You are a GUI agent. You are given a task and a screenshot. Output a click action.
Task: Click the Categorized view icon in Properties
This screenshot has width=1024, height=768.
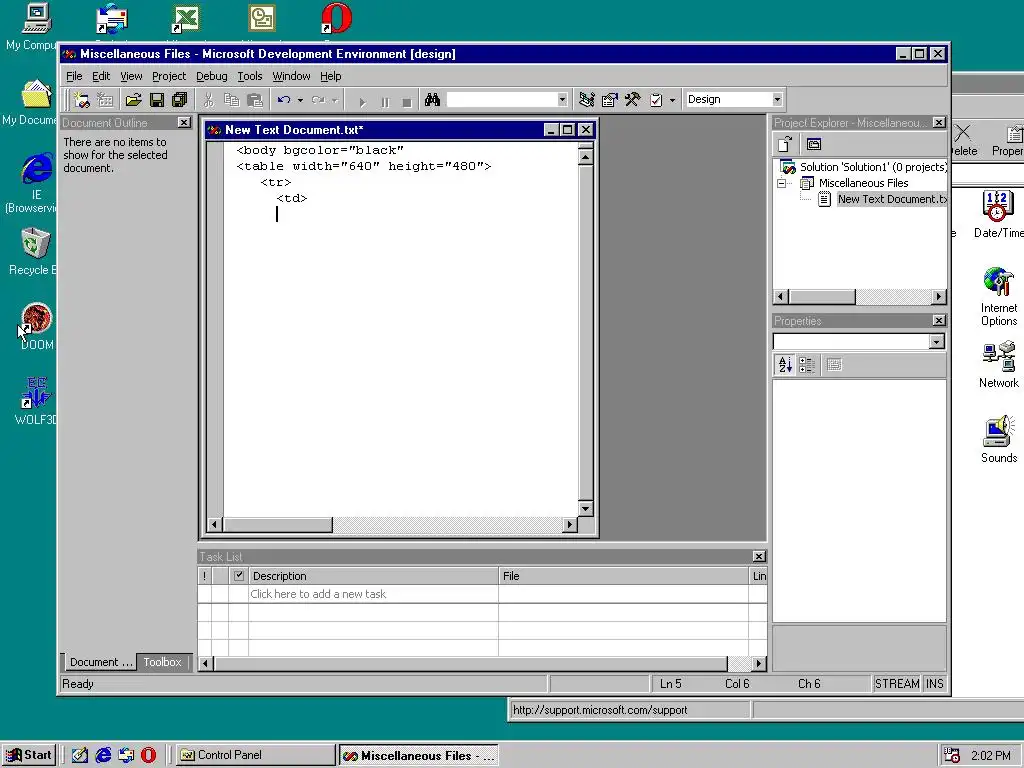(807, 364)
